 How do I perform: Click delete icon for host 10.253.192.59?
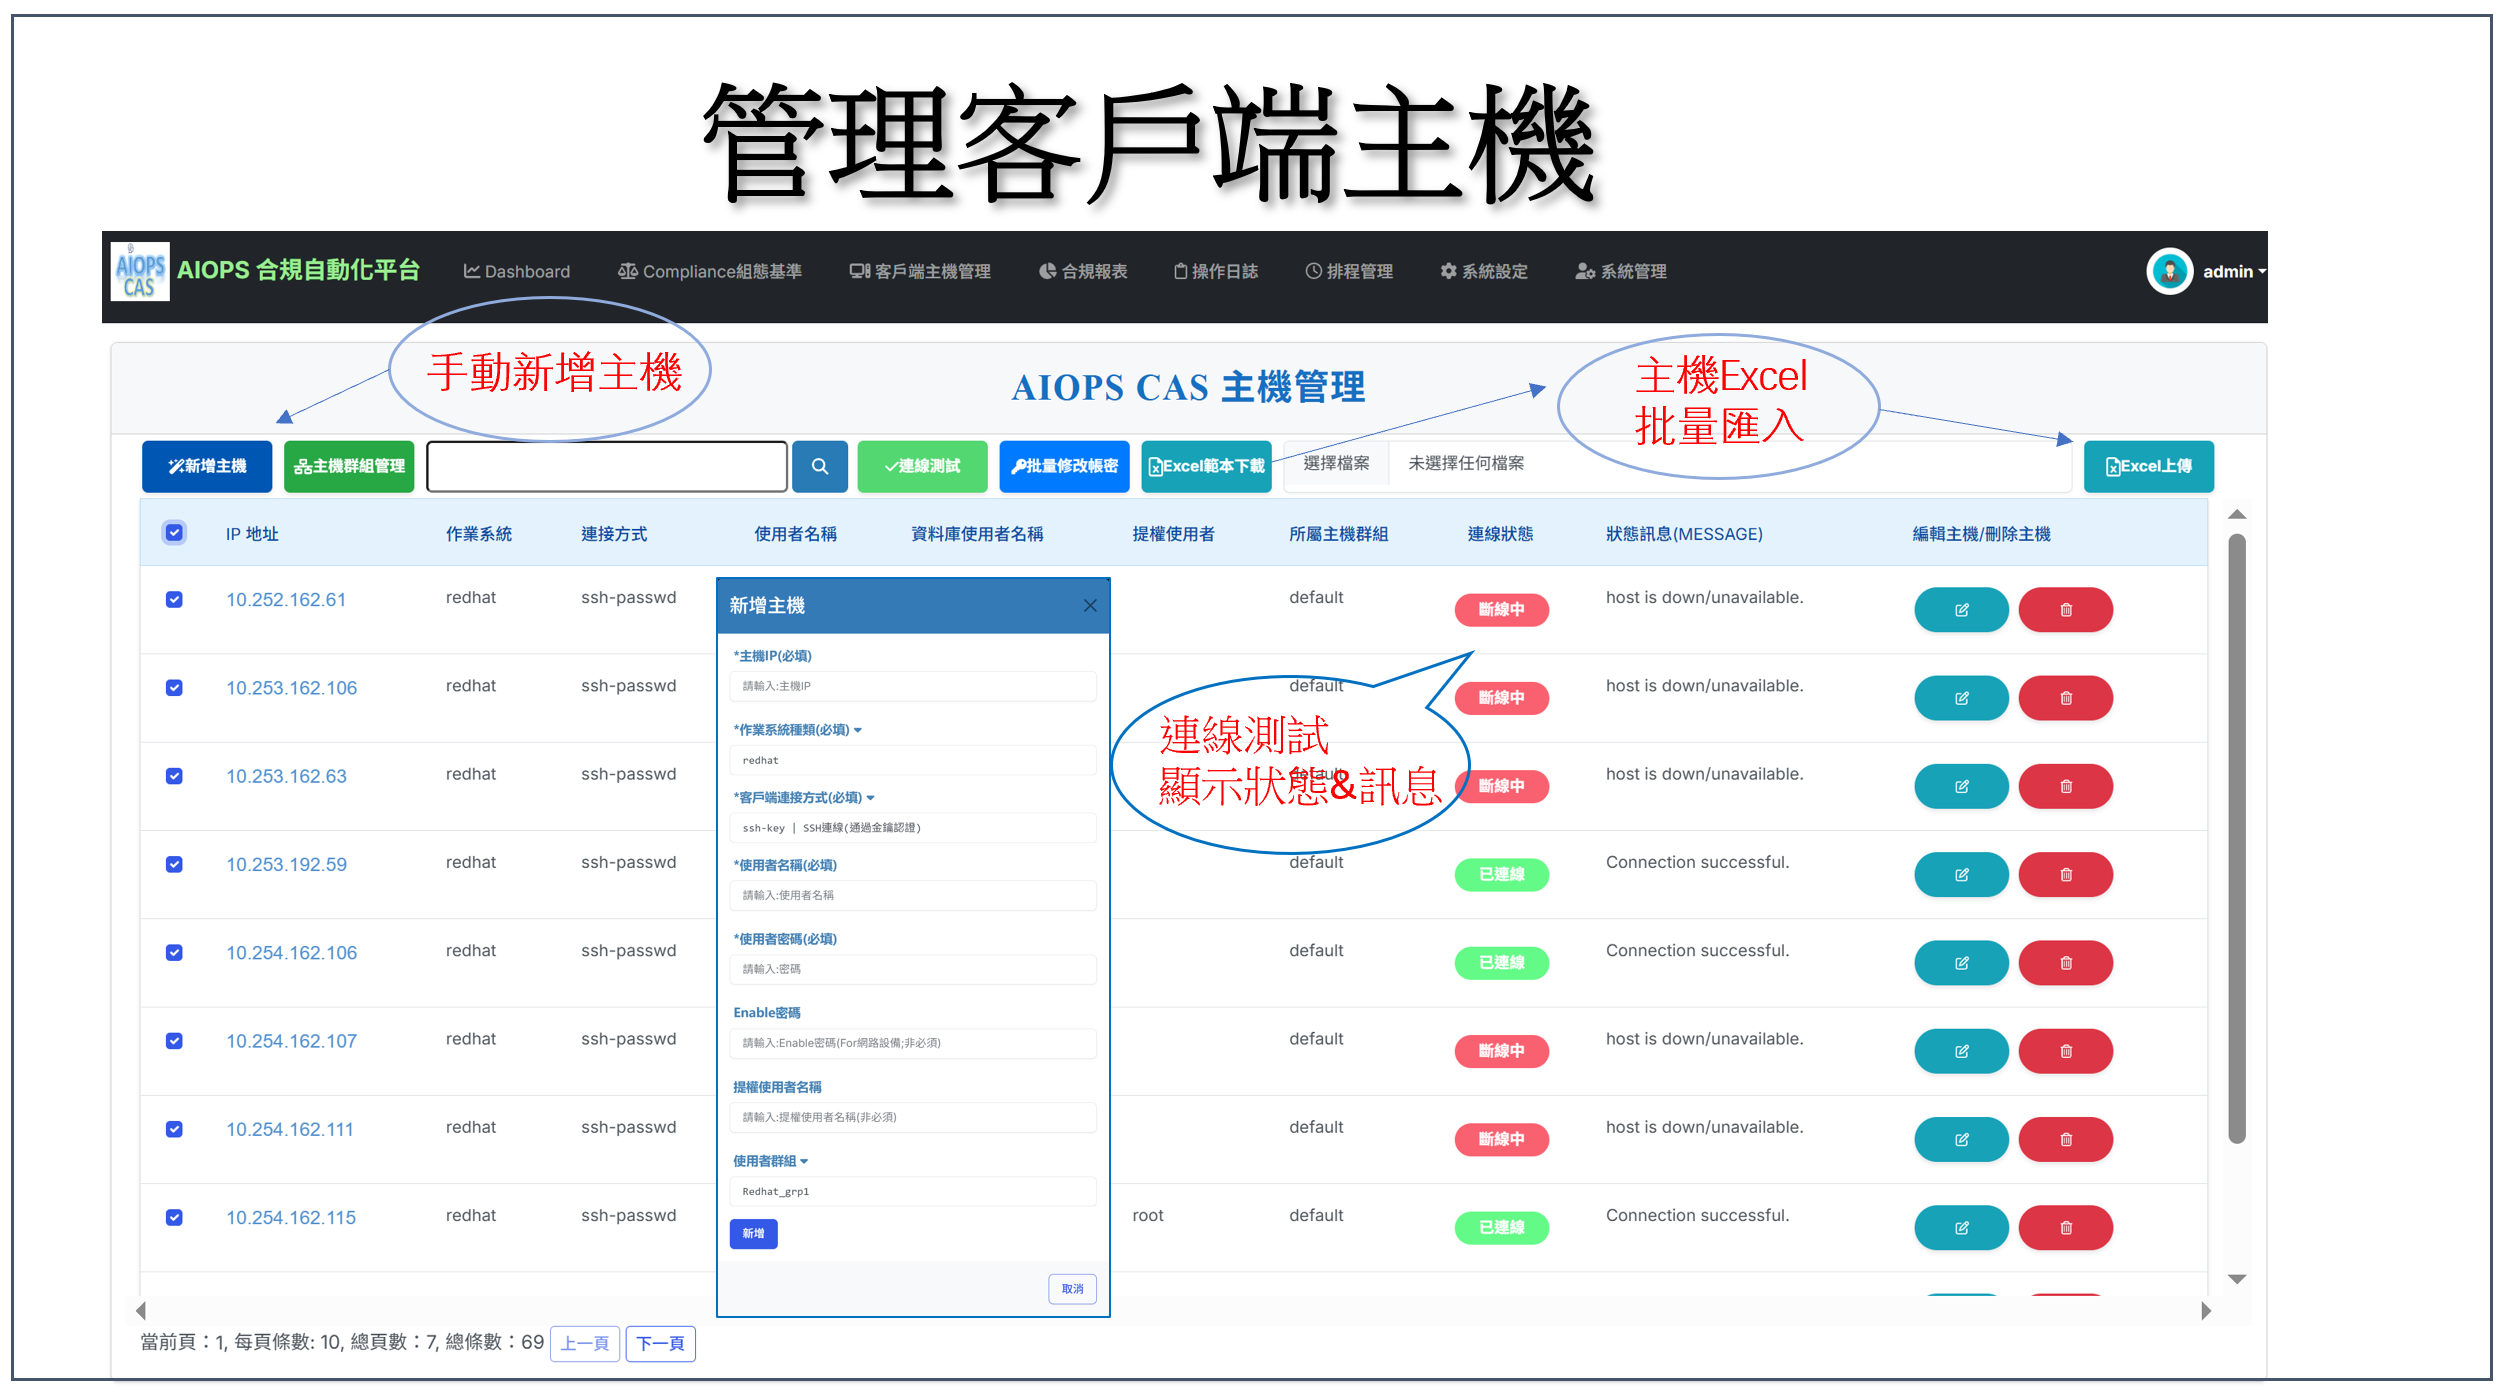coord(2065,875)
